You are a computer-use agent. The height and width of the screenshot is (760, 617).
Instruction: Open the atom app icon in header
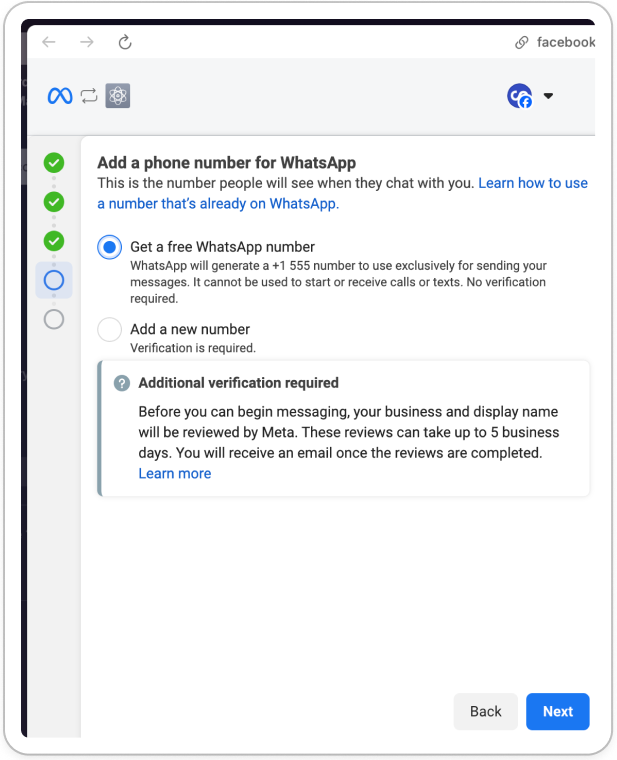[118, 95]
